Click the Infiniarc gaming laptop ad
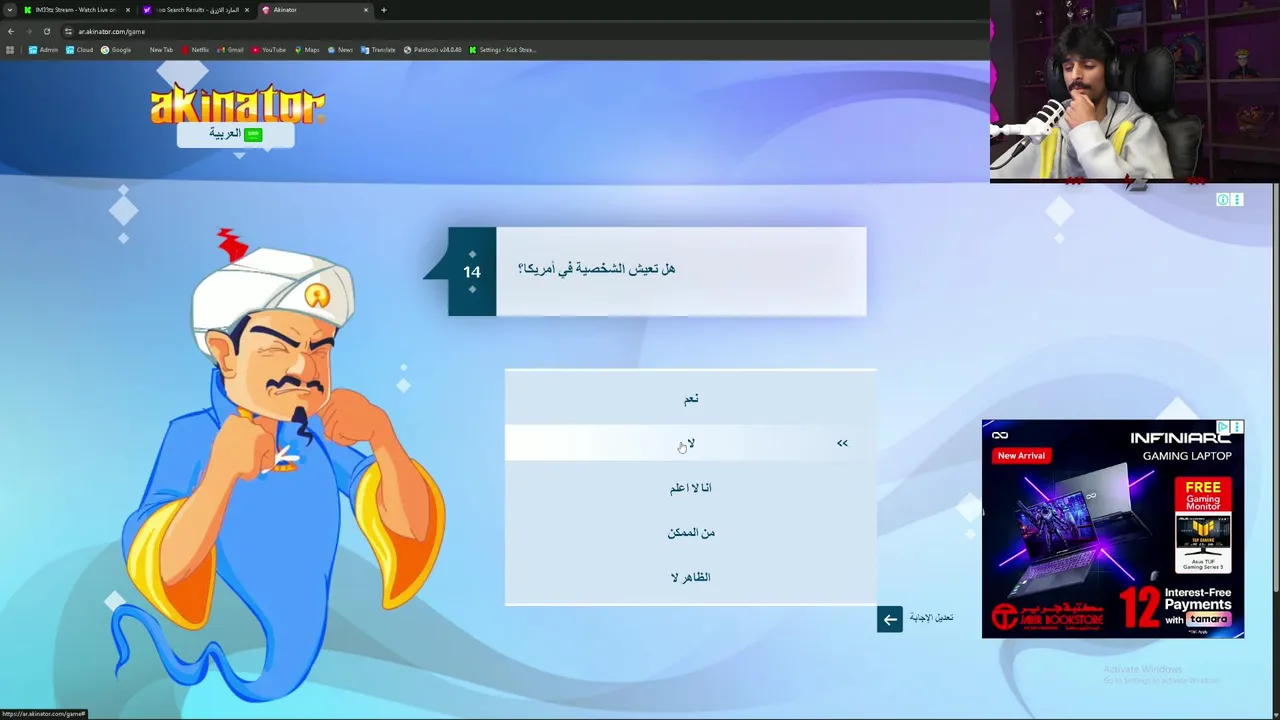 (1113, 529)
